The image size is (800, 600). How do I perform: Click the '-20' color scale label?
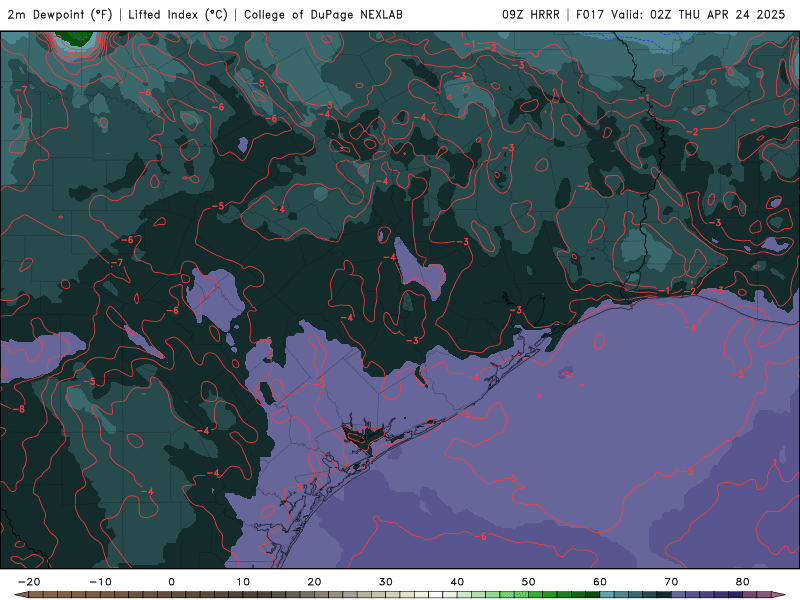pos(29,582)
